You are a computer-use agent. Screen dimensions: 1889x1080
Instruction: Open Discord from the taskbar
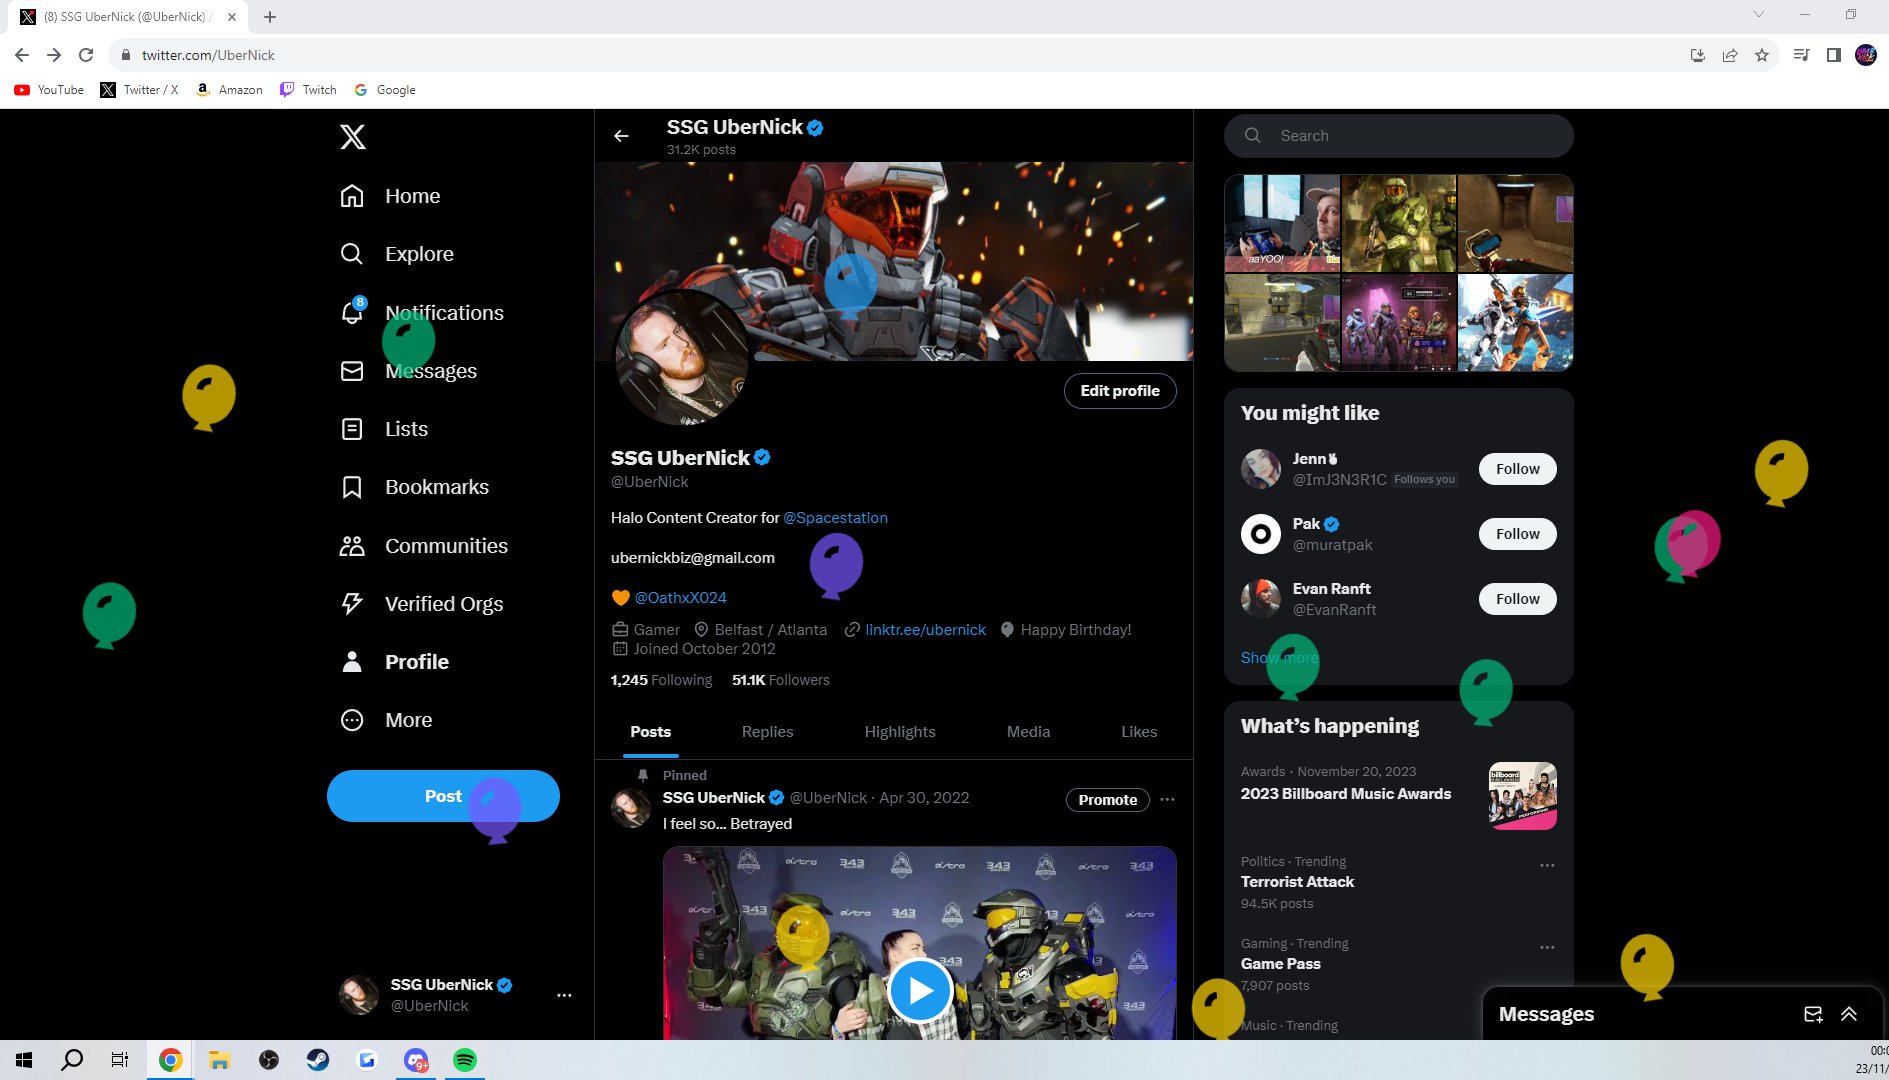coord(416,1060)
